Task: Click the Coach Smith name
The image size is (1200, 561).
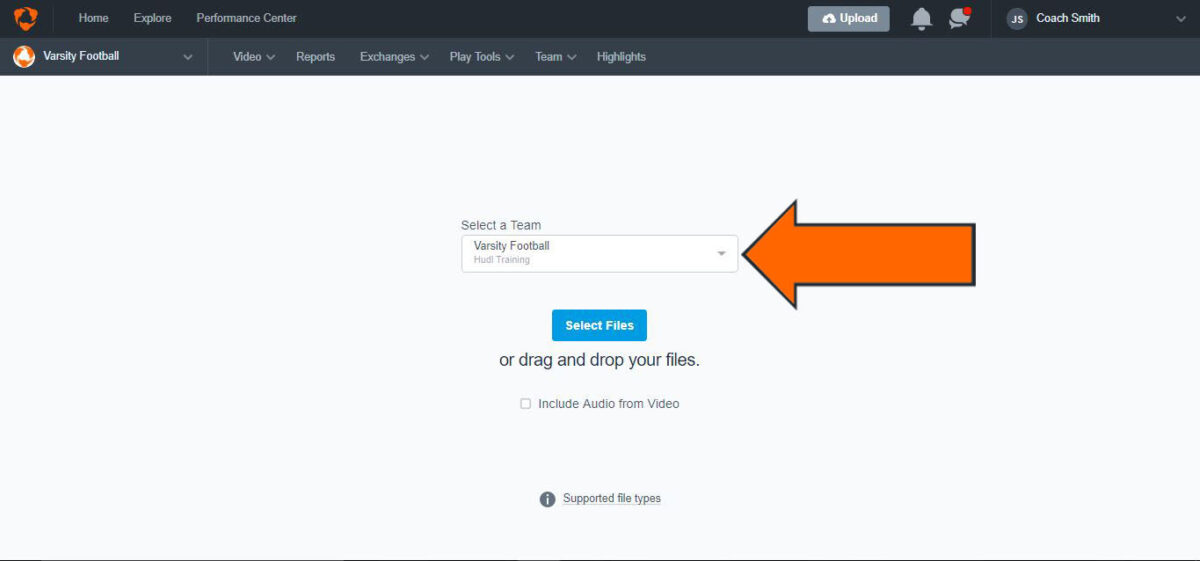Action: [1068, 18]
